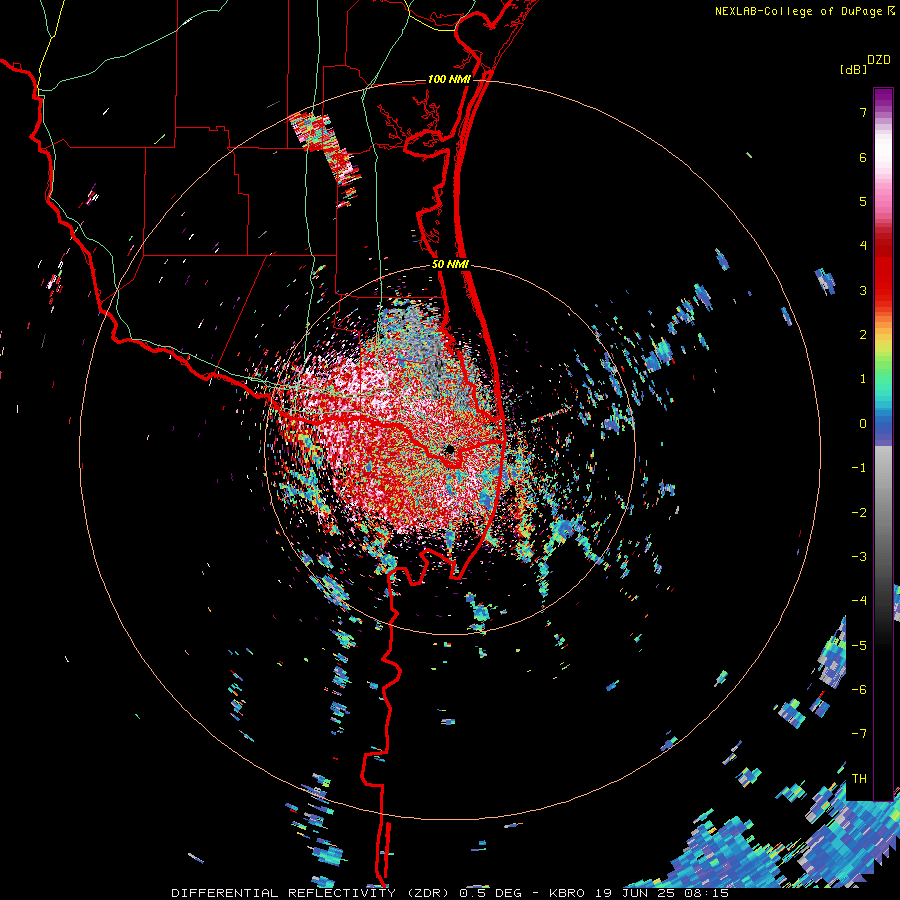This screenshot has width=900, height=900.
Task: Click the -4 value on the color scale
Action: [x=859, y=601]
